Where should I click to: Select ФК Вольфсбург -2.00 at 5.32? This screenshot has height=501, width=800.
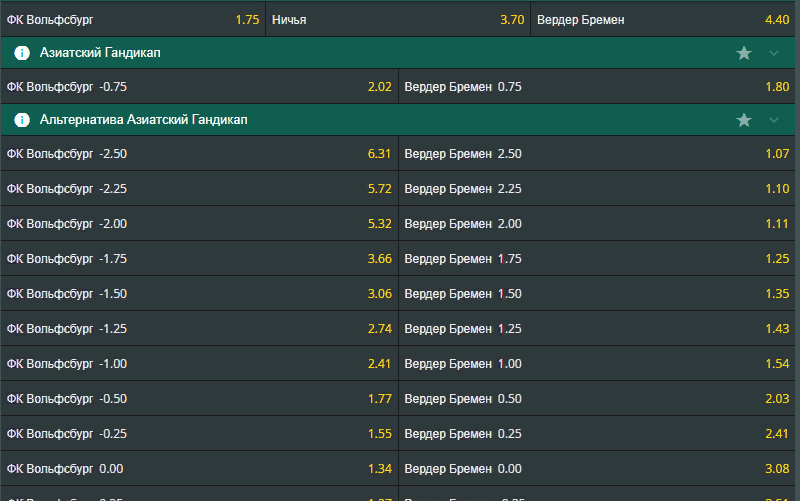(x=199, y=223)
